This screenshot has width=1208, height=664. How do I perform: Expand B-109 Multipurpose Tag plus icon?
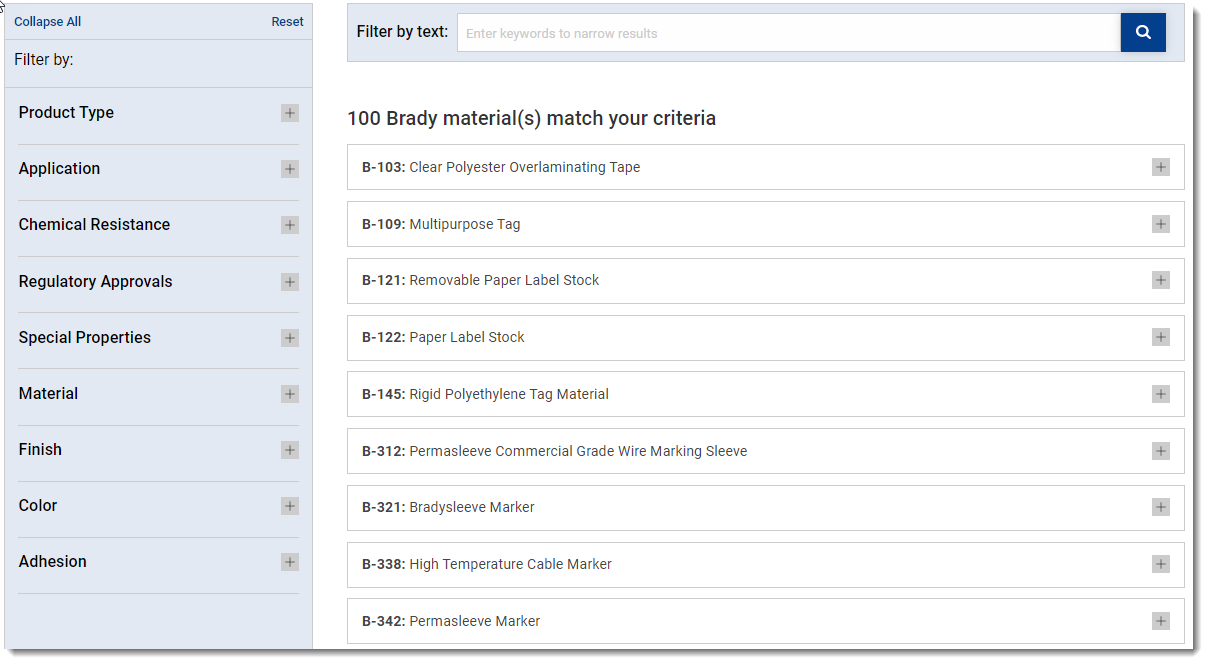tap(1161, 224)
